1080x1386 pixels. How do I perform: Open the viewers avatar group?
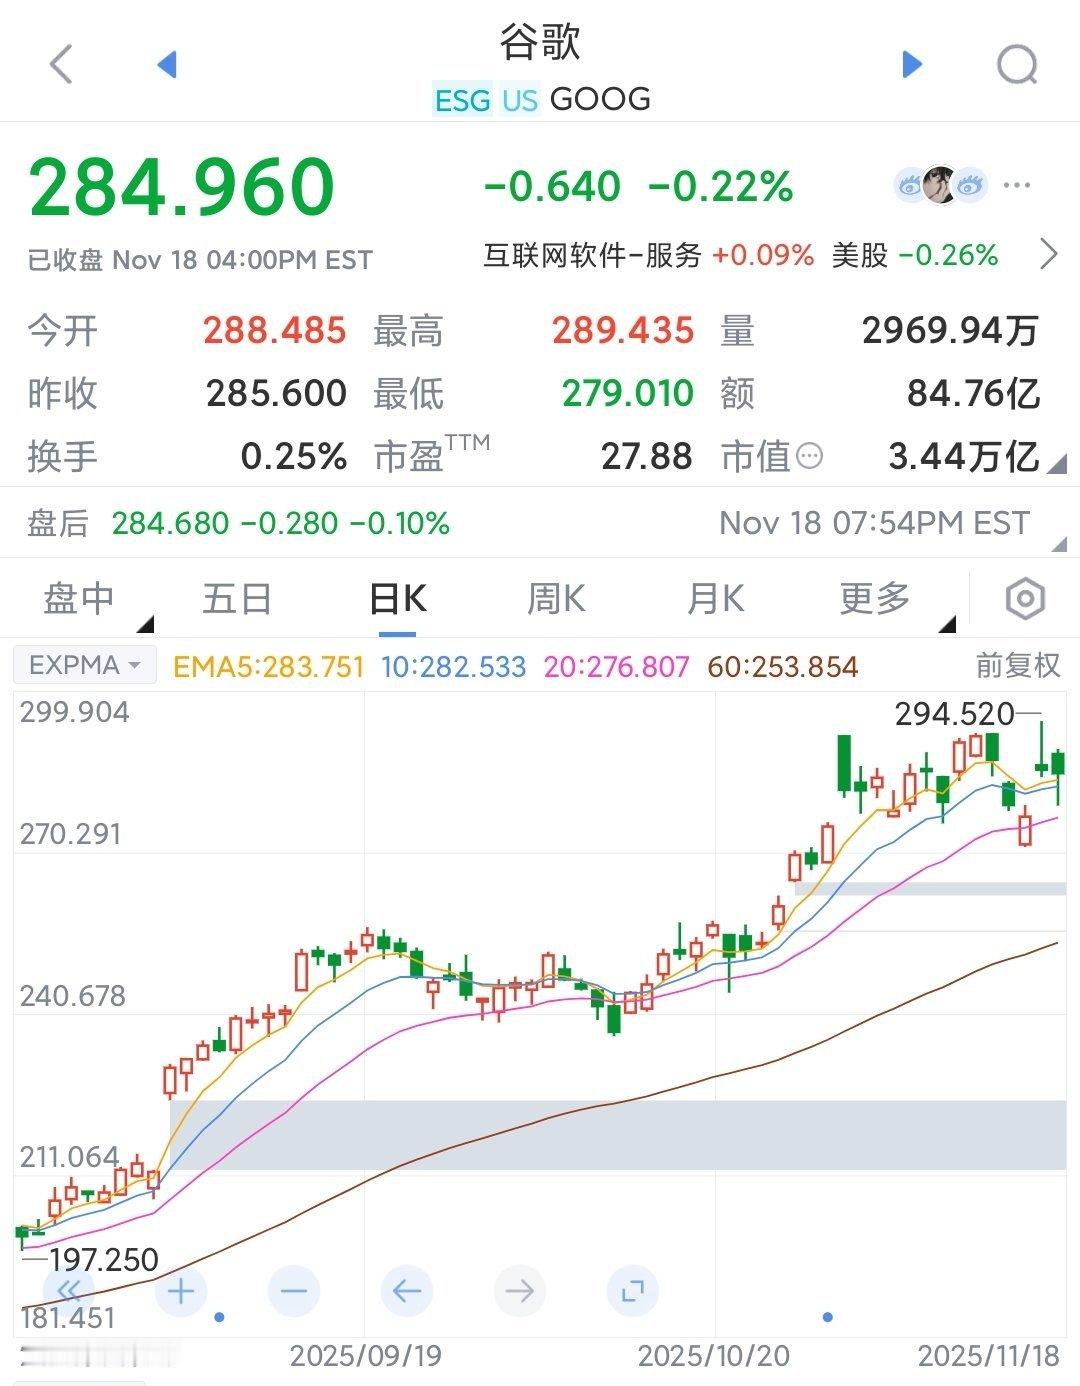pos(940,185)
